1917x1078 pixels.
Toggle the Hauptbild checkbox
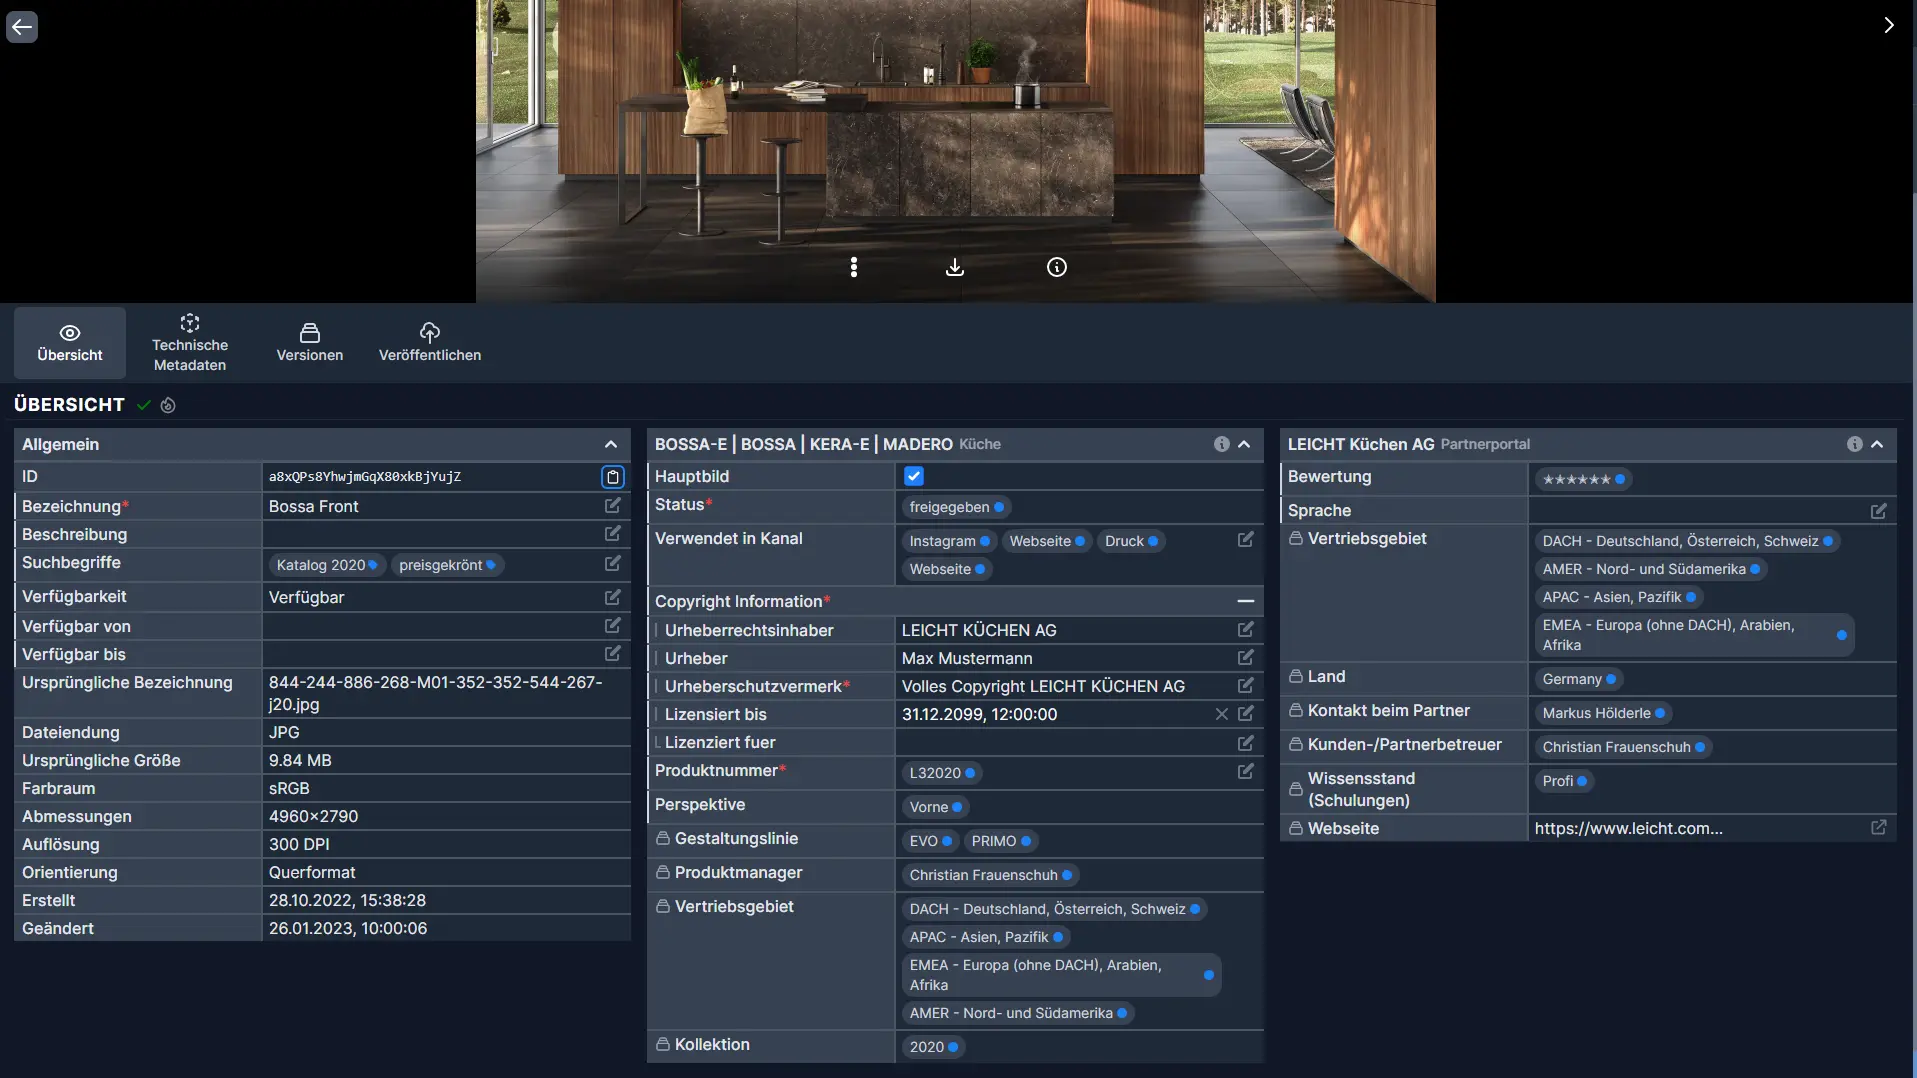[x=914, y=476]
